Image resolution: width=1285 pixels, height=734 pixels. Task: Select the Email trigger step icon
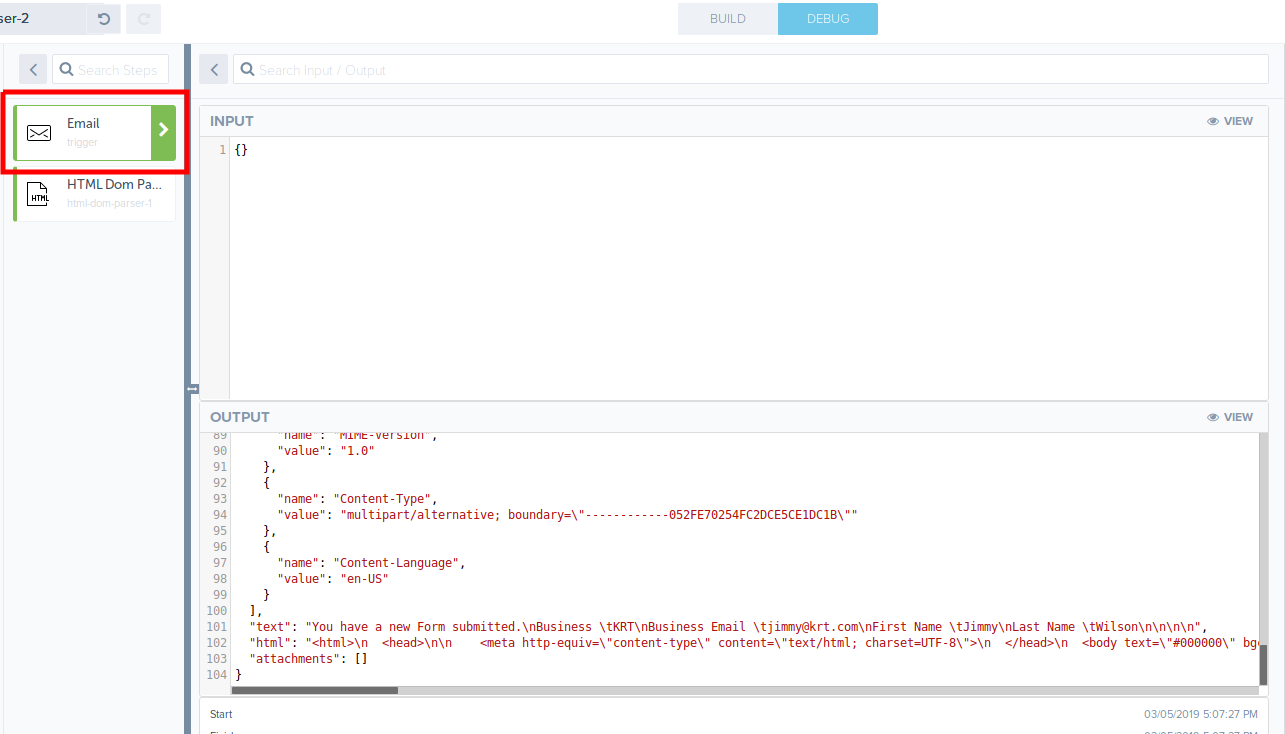[x=38, y=132]
